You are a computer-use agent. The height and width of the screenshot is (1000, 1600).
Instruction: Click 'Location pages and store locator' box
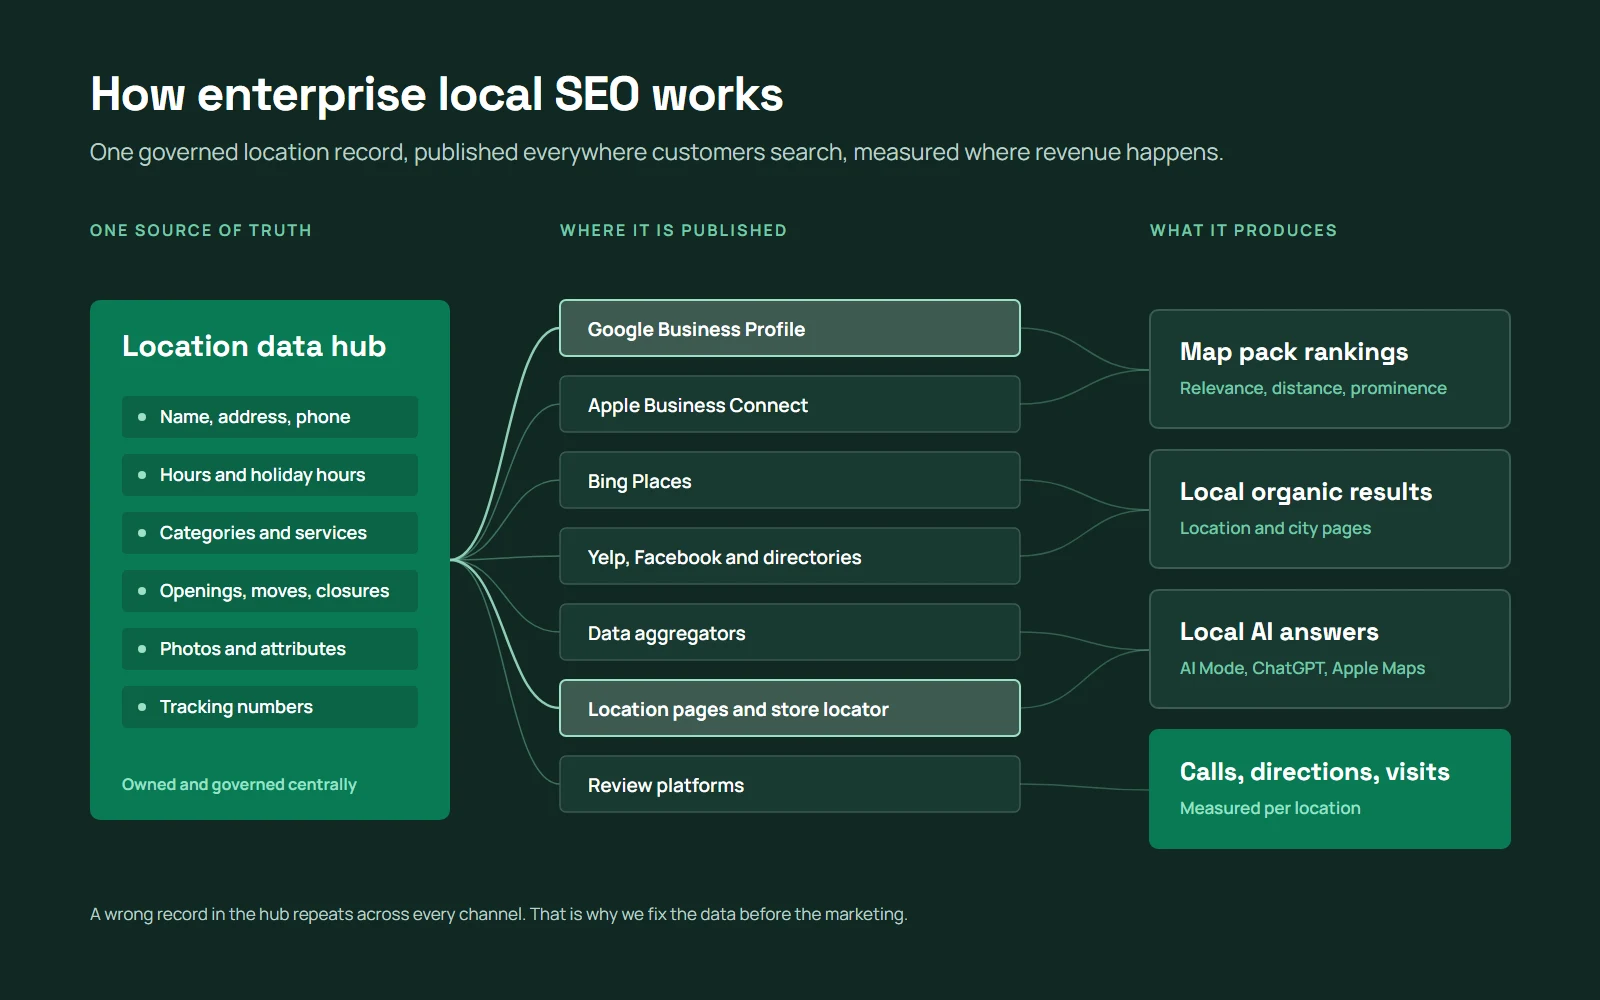coord(790,708)
